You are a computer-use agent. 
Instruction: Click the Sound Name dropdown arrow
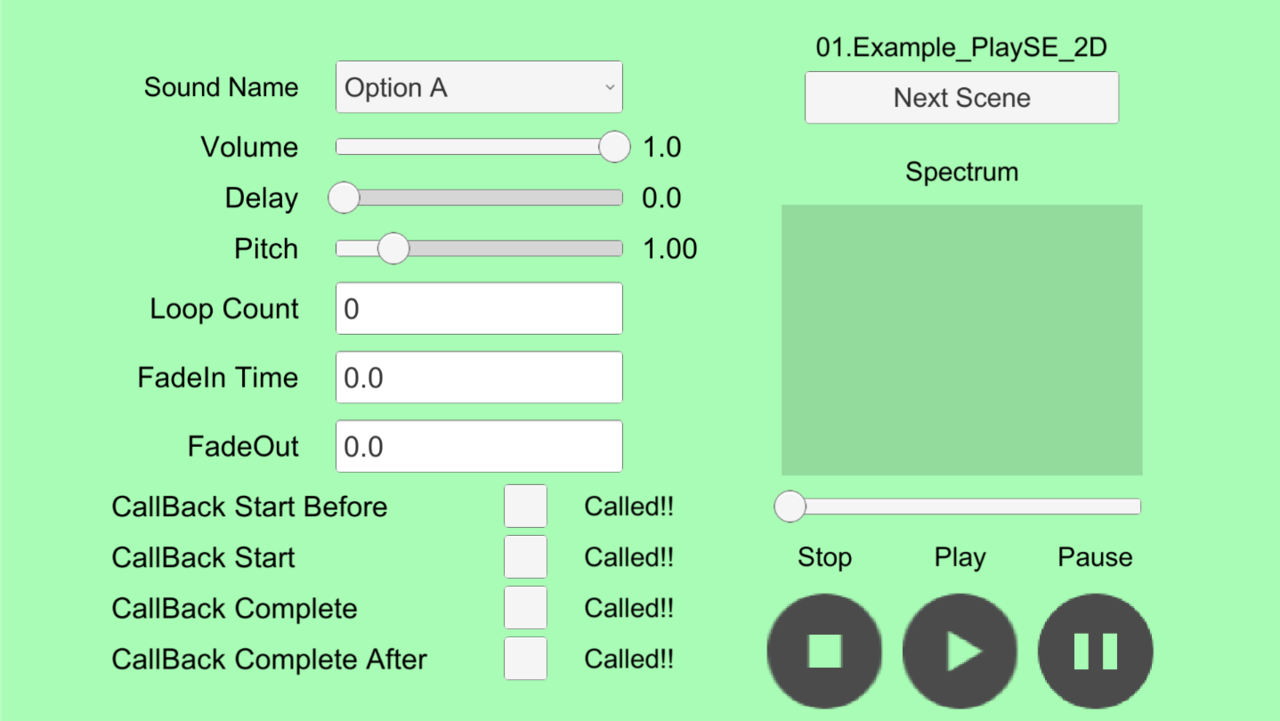coord(609,88)
